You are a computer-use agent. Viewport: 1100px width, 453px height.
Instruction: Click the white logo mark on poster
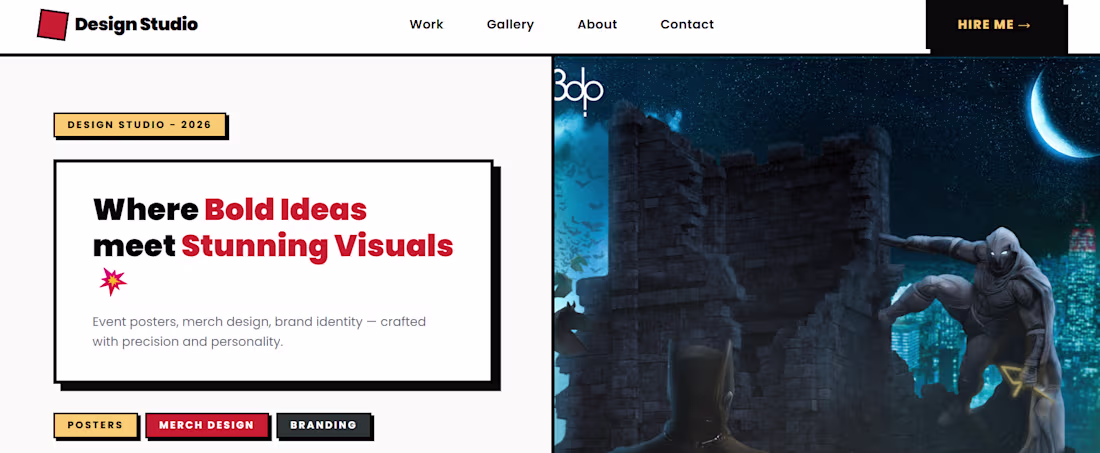579,90
